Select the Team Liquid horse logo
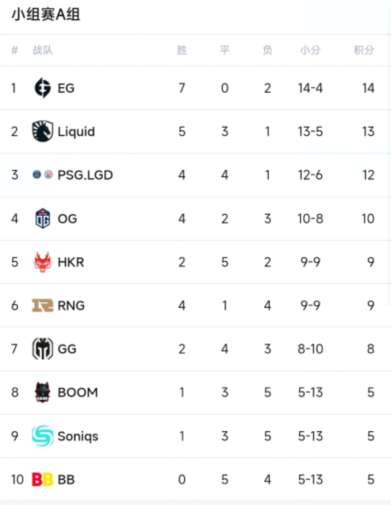Image resolution: width=391 pixels, height=505 pixels. (x=42, y=131)
